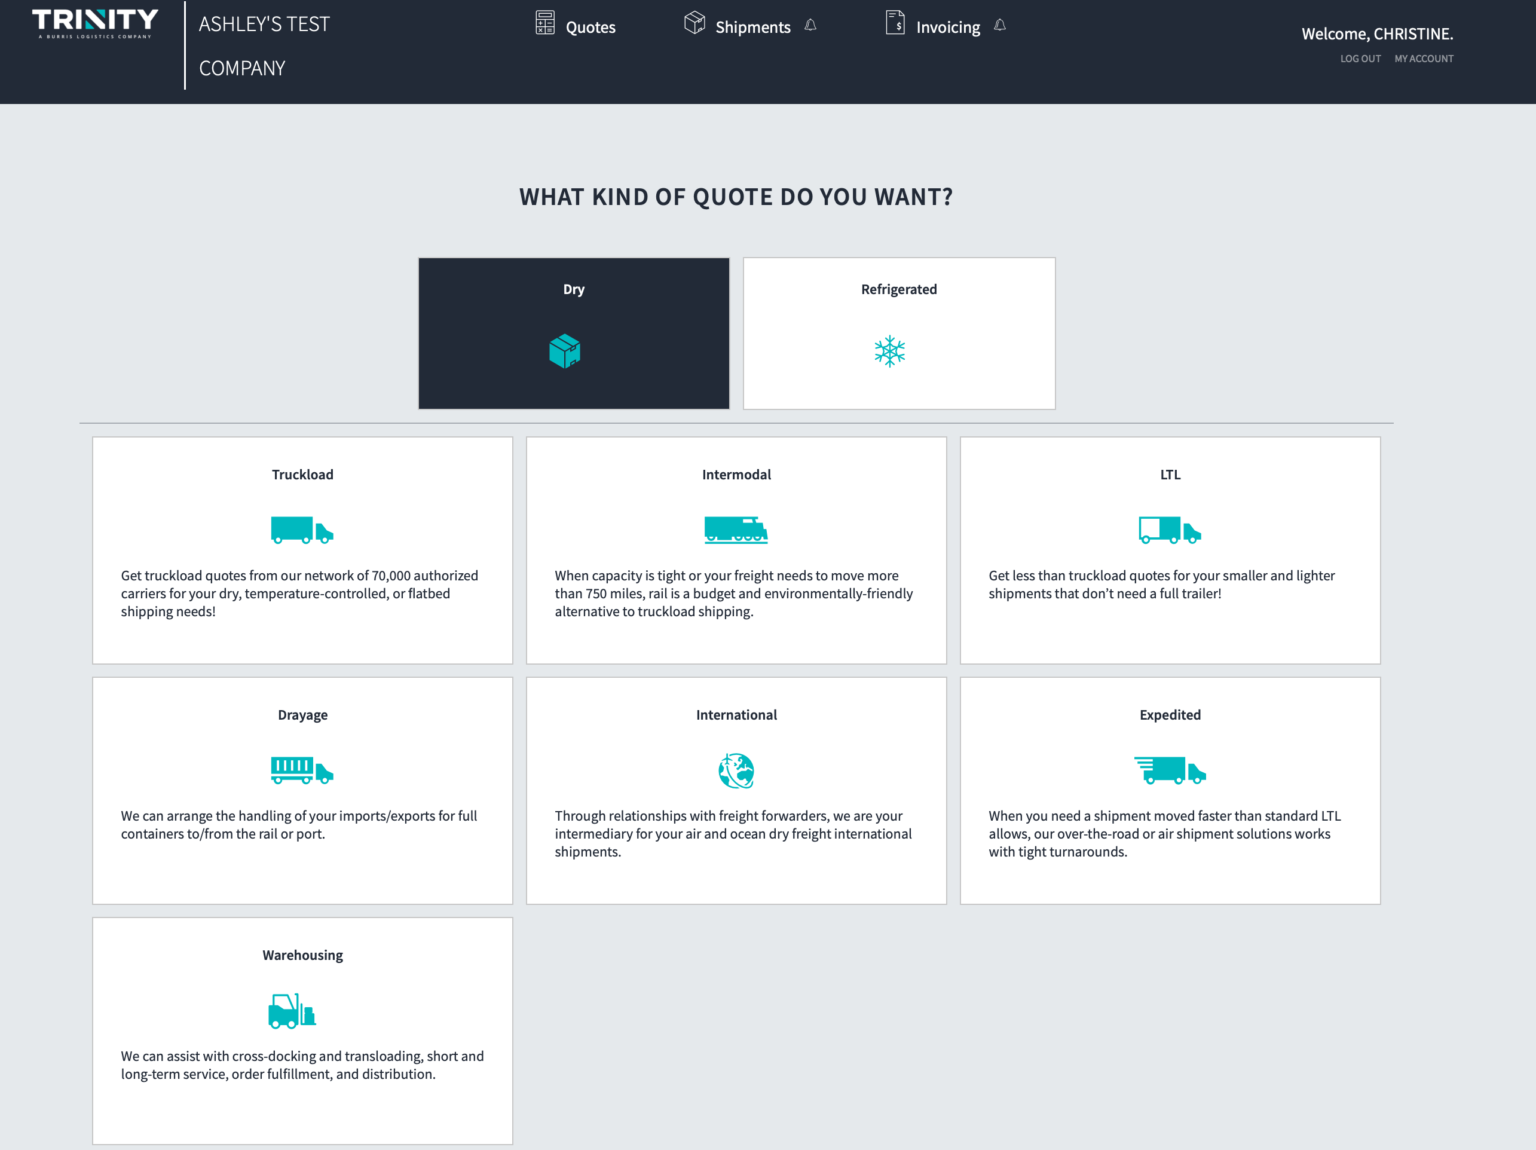
Task: Click the LTL truck icon
Action: (1170, 530)
